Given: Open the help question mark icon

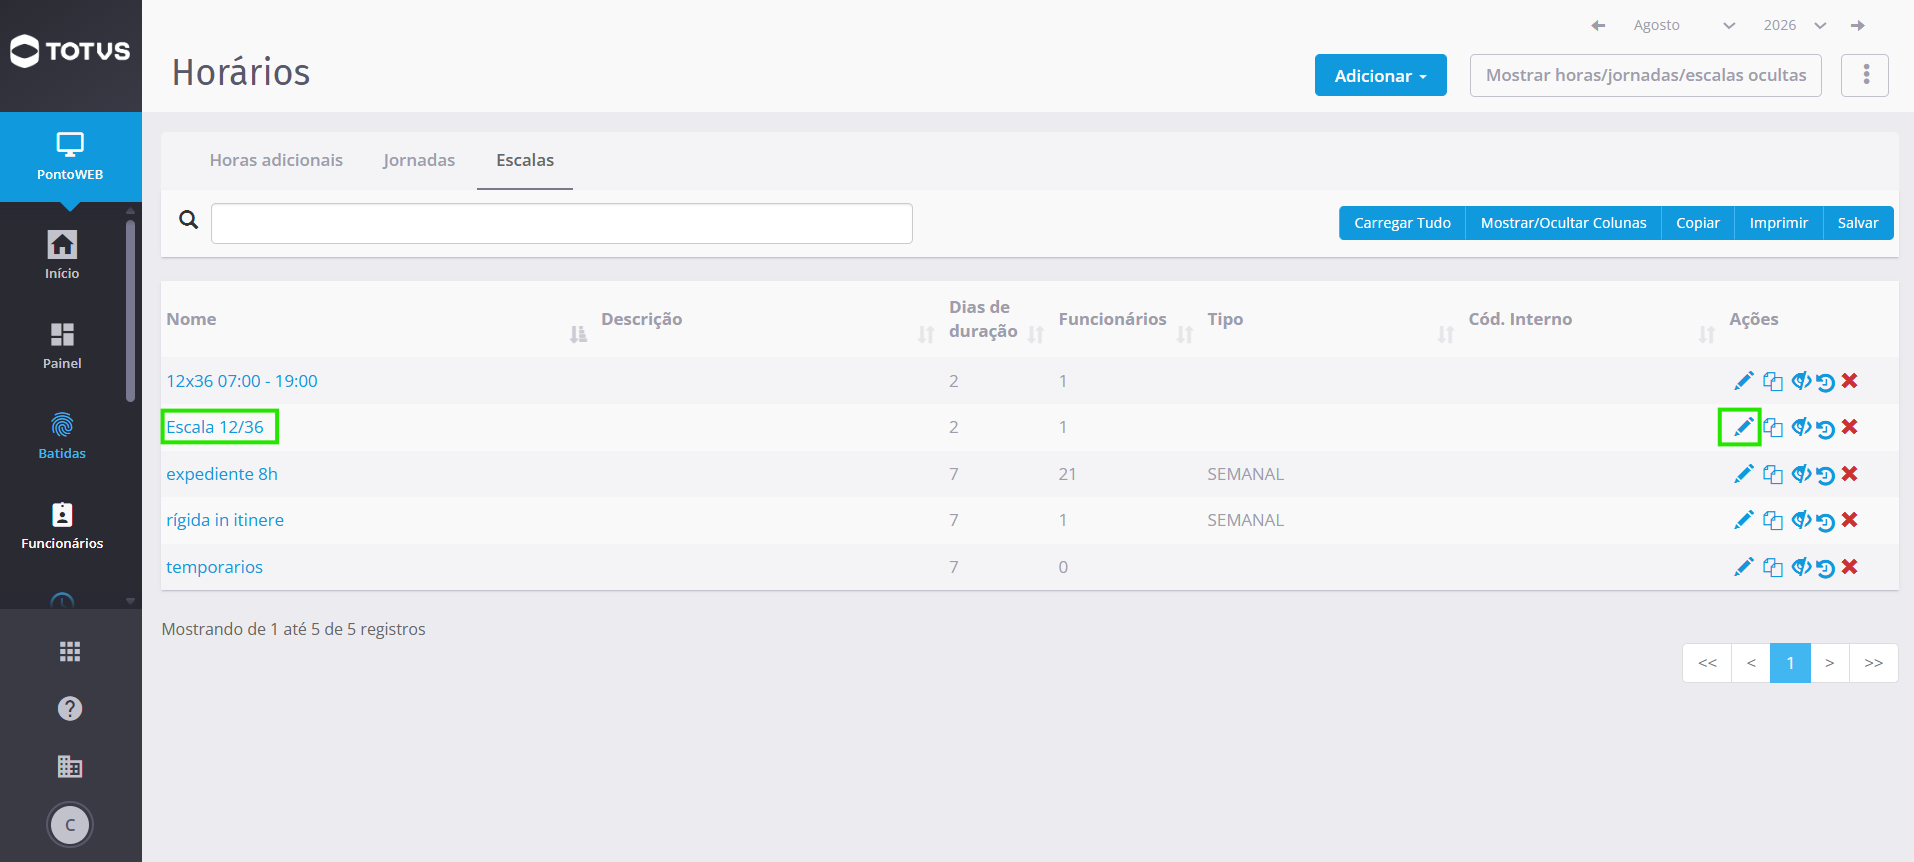Looking at the screenshot, I should click(70, 709).
